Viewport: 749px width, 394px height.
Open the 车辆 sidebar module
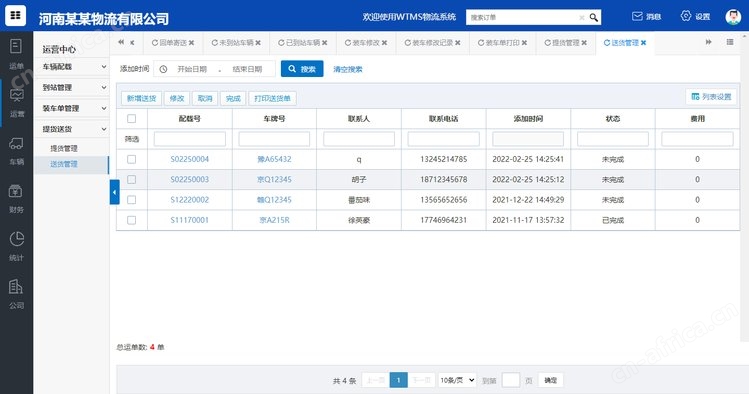tap(16, 150)
